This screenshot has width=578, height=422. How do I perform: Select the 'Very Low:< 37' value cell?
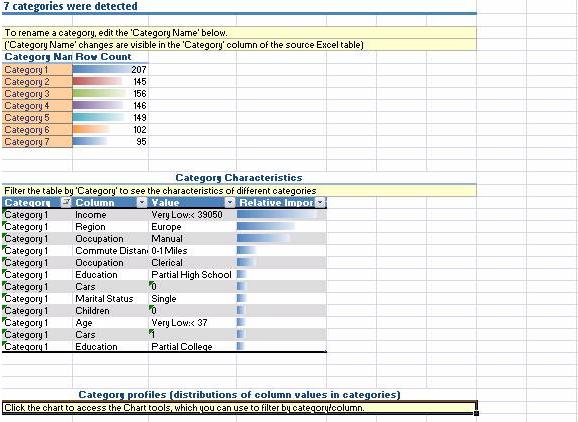192,322
